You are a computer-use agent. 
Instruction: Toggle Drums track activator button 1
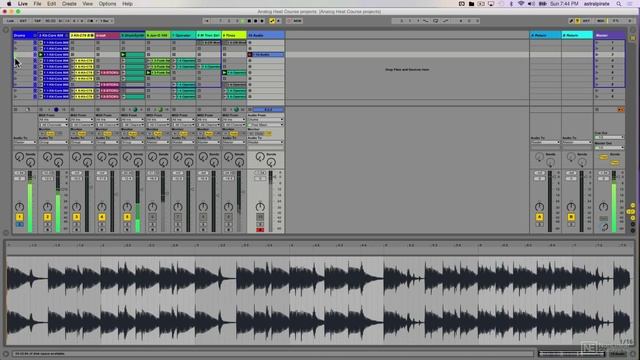tap(19, 217)
